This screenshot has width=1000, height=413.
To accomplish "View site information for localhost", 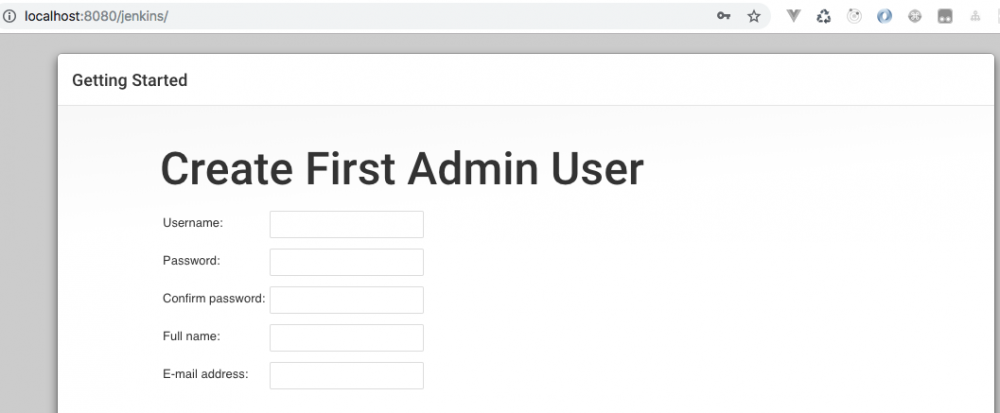I will (x=11, y=16).
